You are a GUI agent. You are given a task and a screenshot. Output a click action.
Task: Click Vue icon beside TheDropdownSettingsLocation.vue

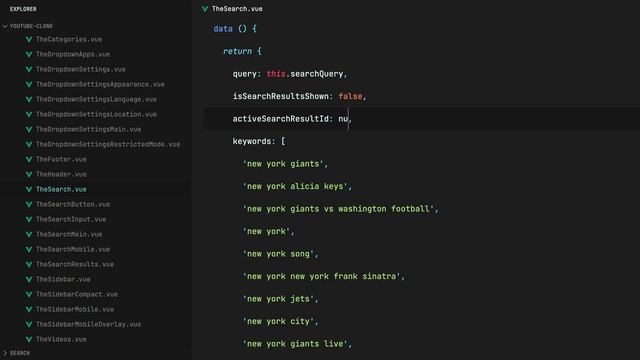coord(29,114)
